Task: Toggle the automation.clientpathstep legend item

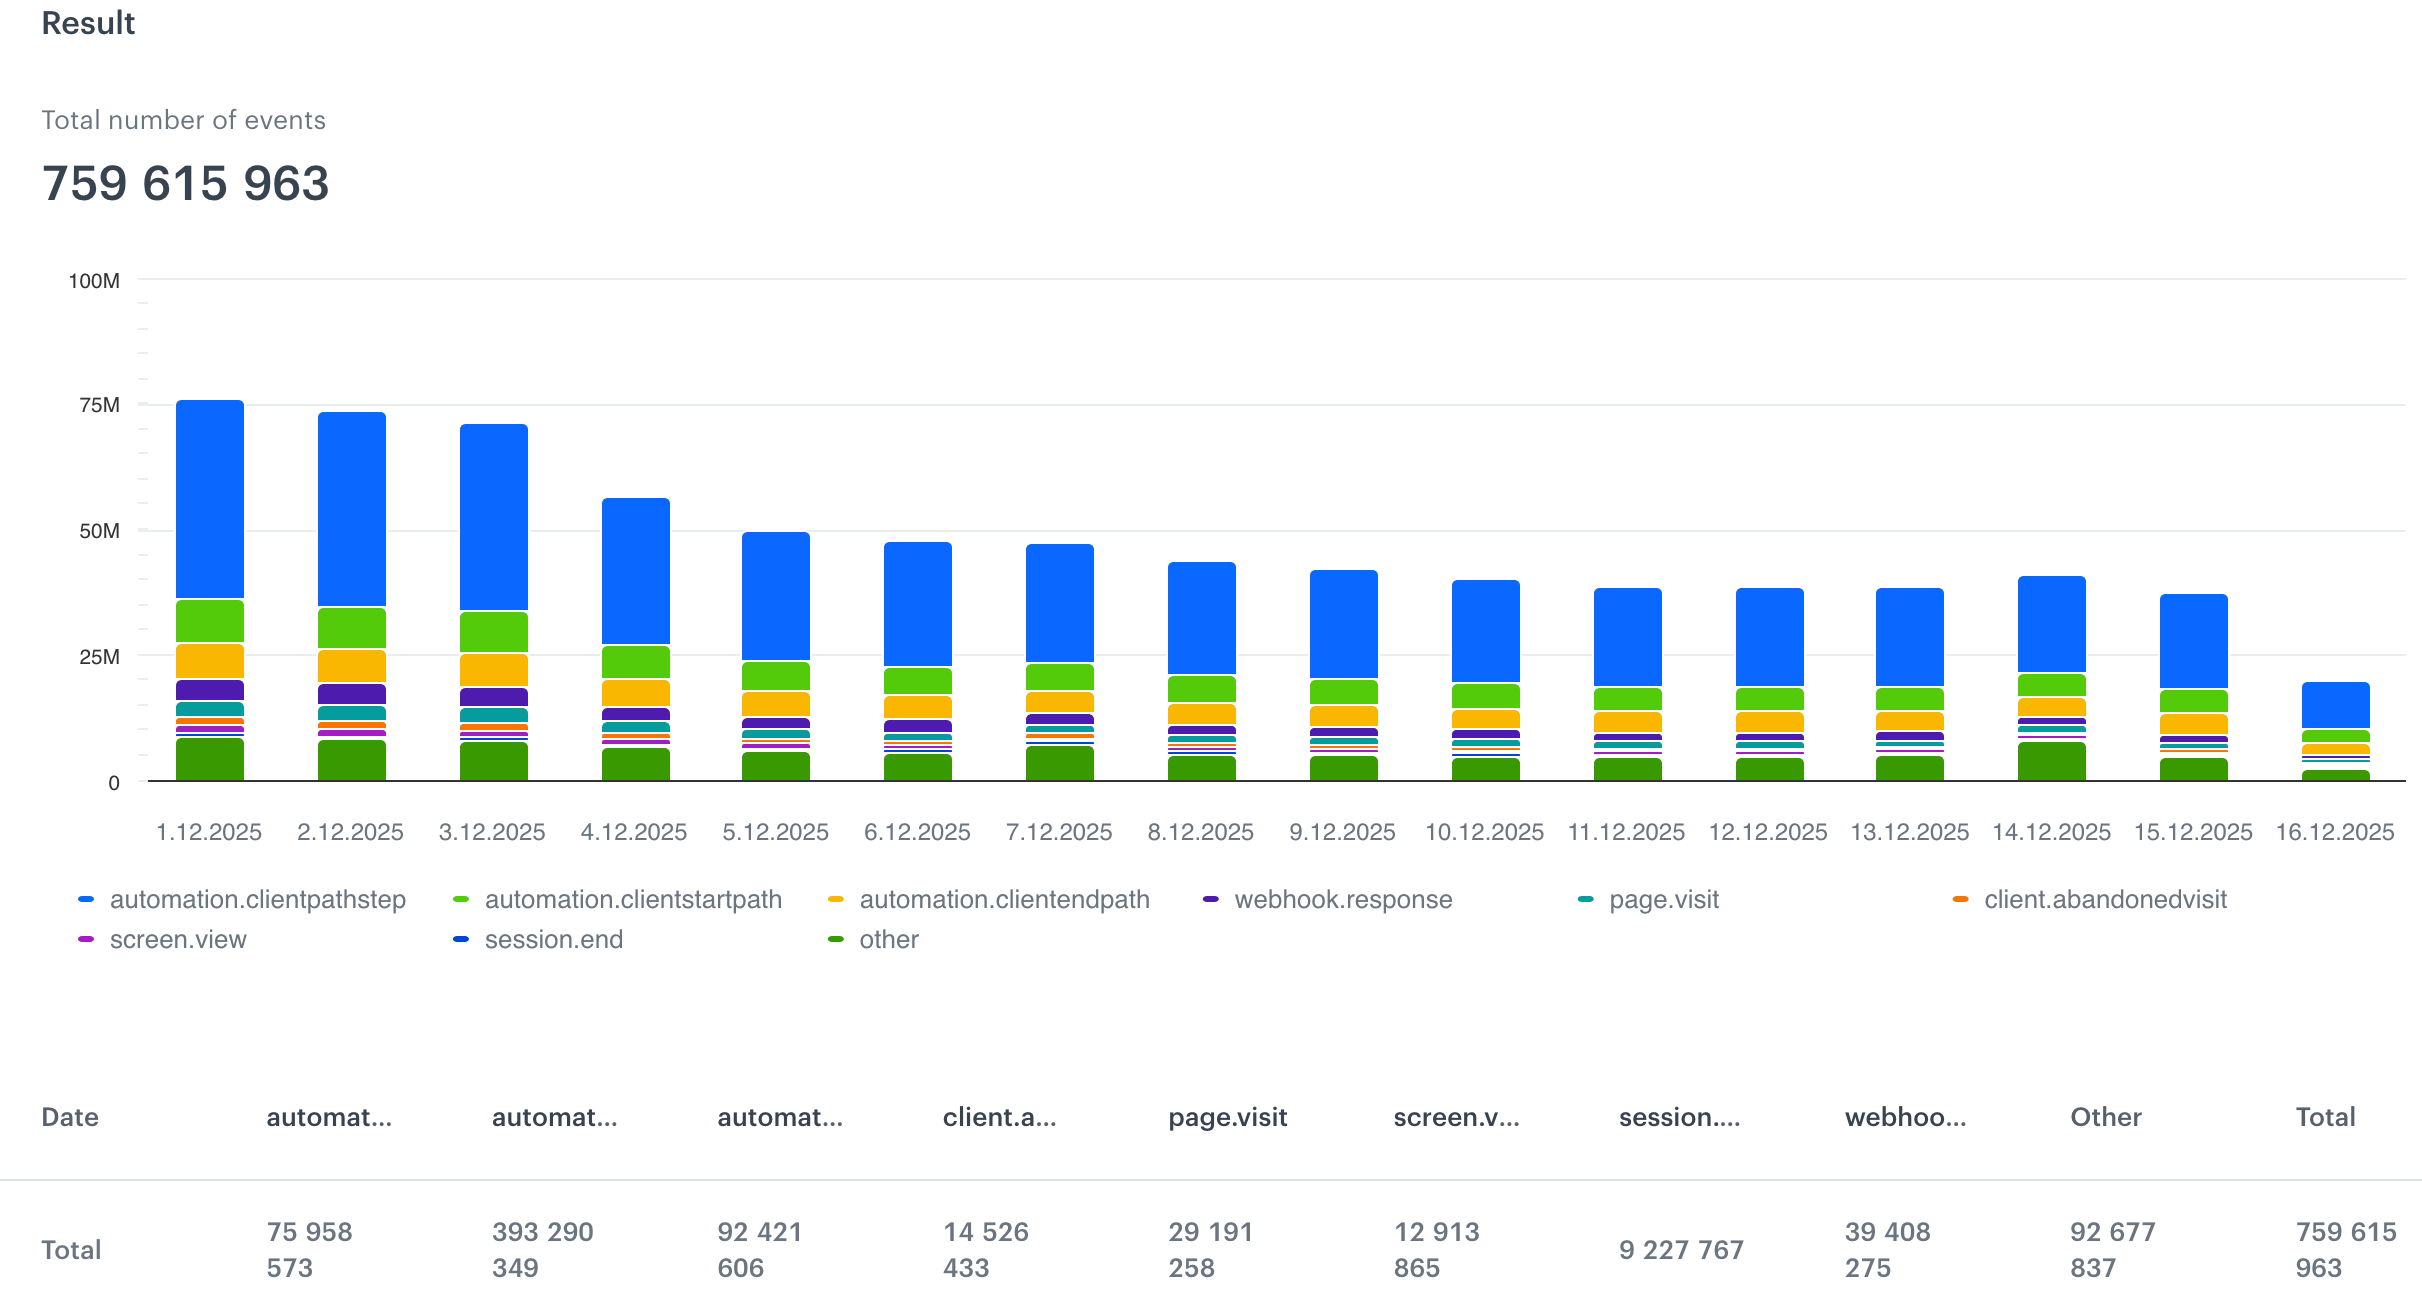Action: [x=256, y=899]
